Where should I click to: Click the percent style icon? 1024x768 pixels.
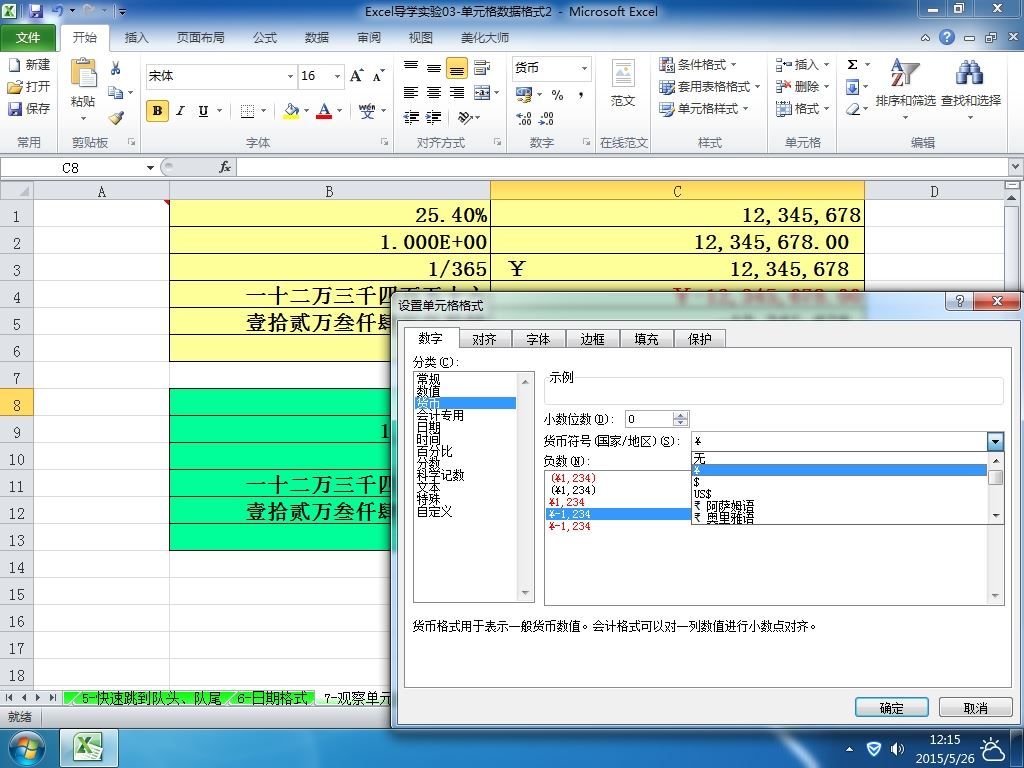pos(557,95)
